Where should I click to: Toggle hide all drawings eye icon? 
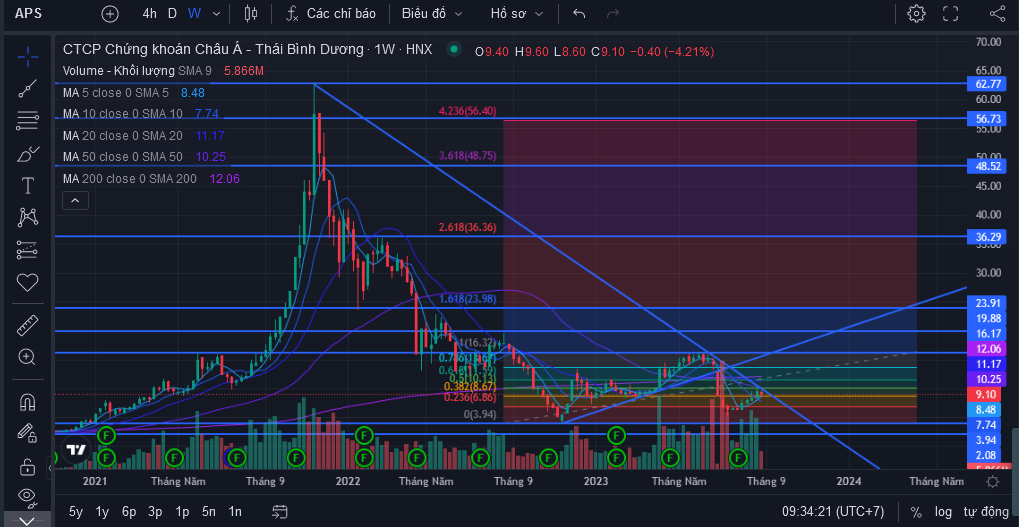coord(27,496)
